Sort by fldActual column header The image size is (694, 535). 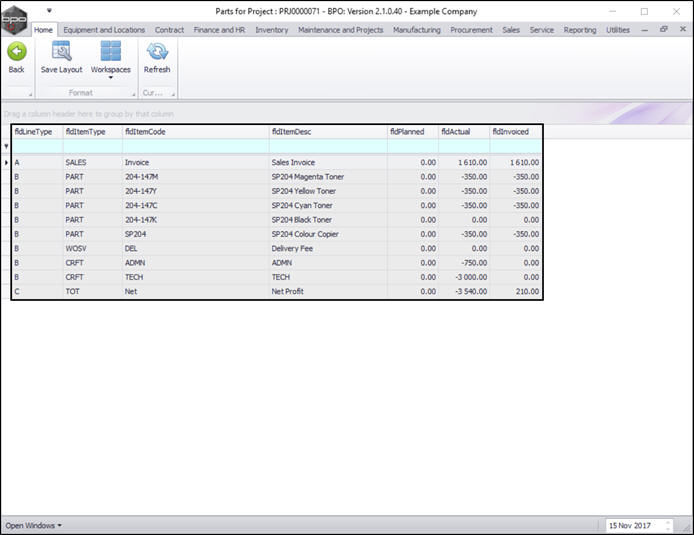coord(464,131)
